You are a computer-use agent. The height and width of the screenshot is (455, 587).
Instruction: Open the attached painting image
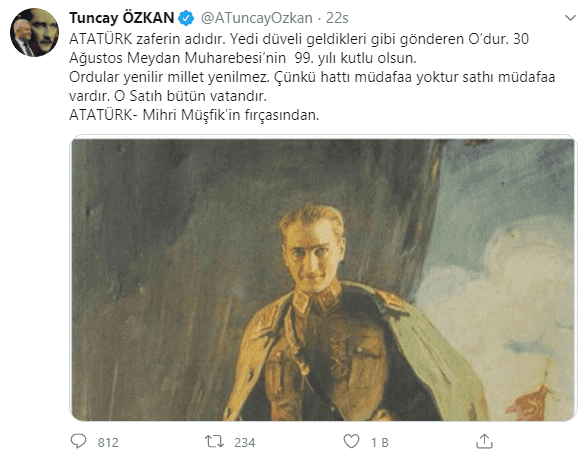(x=323, y=279)
